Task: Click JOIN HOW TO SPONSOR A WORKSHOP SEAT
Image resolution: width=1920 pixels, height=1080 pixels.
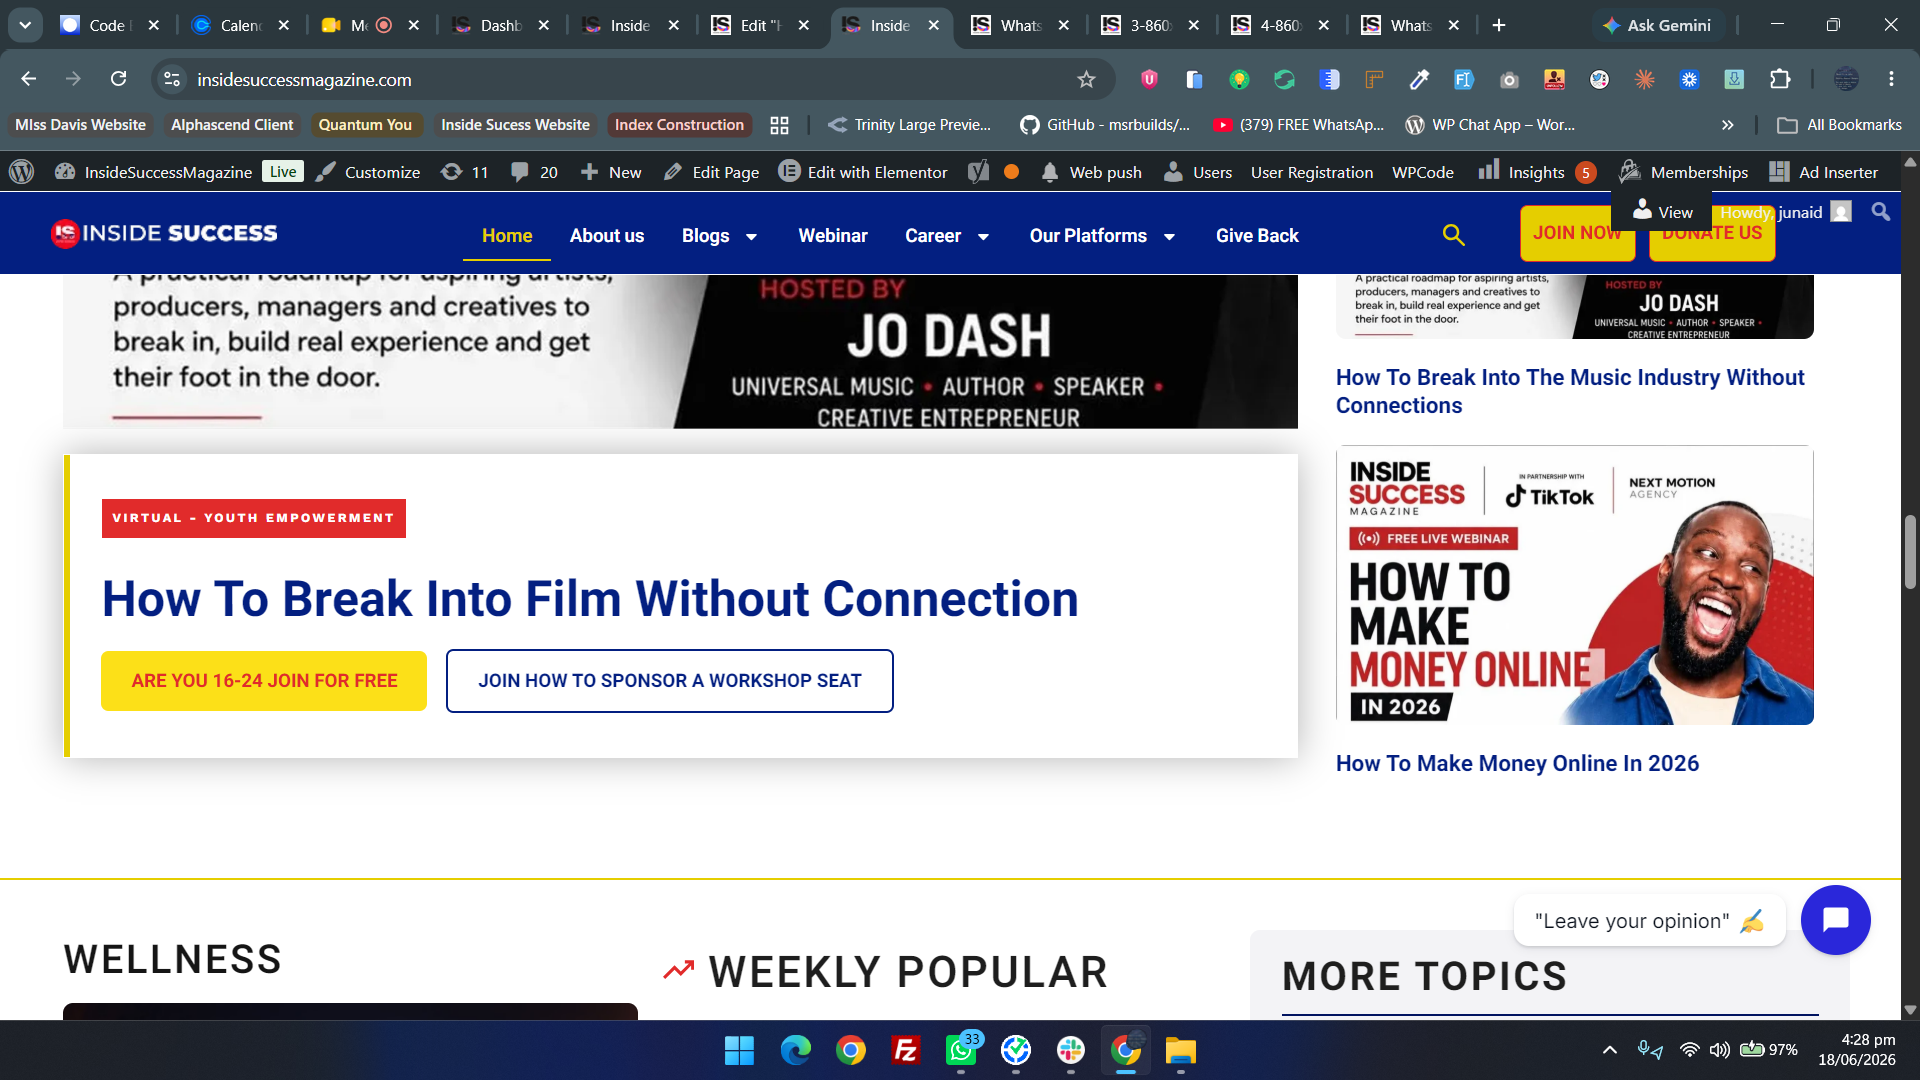Action: 670,681
